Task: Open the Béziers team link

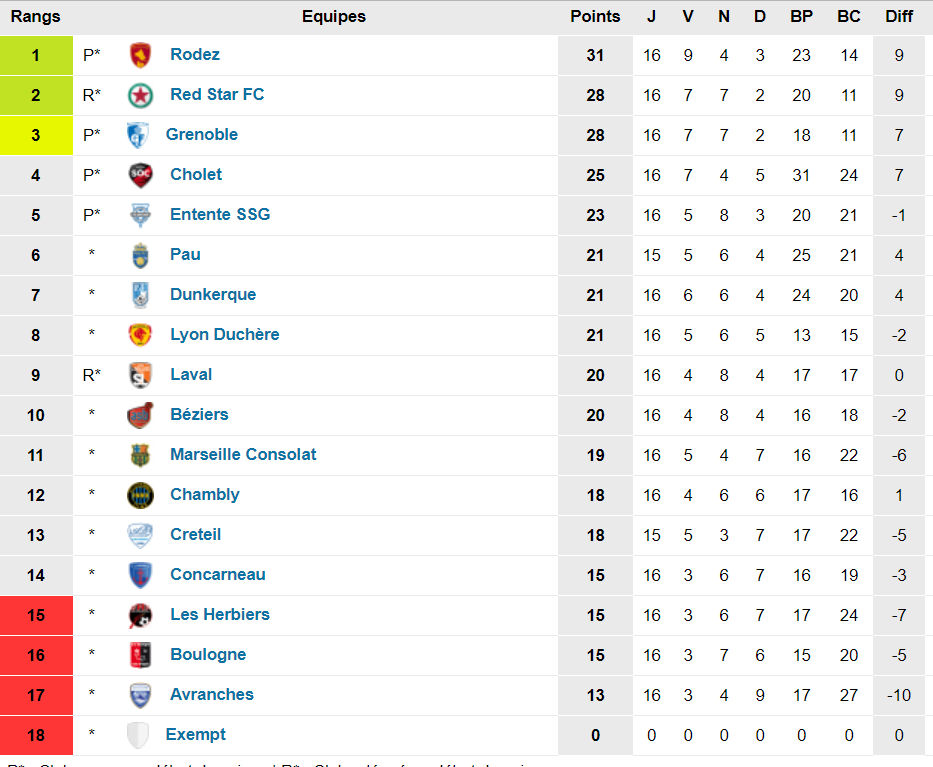Action: pos(199,415)
